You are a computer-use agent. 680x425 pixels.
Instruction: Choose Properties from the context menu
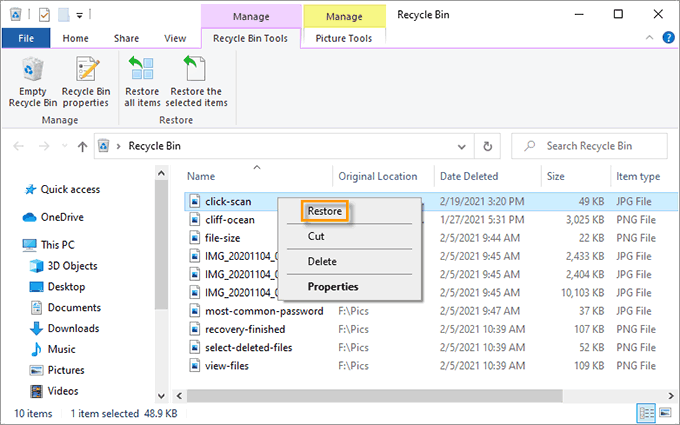click(333, 287)
